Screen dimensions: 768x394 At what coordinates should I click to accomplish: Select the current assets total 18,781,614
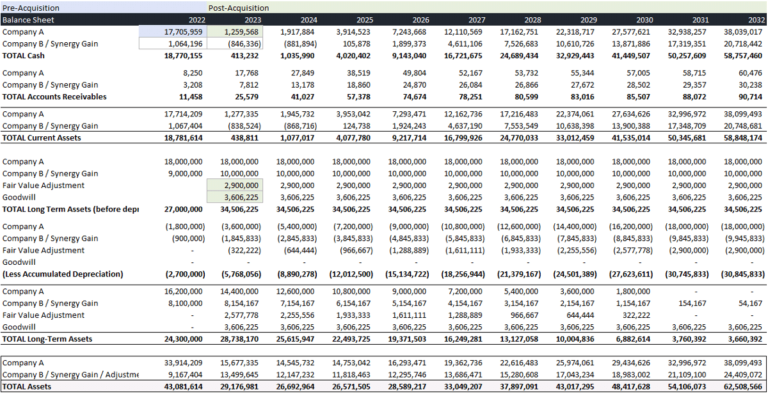183,138
